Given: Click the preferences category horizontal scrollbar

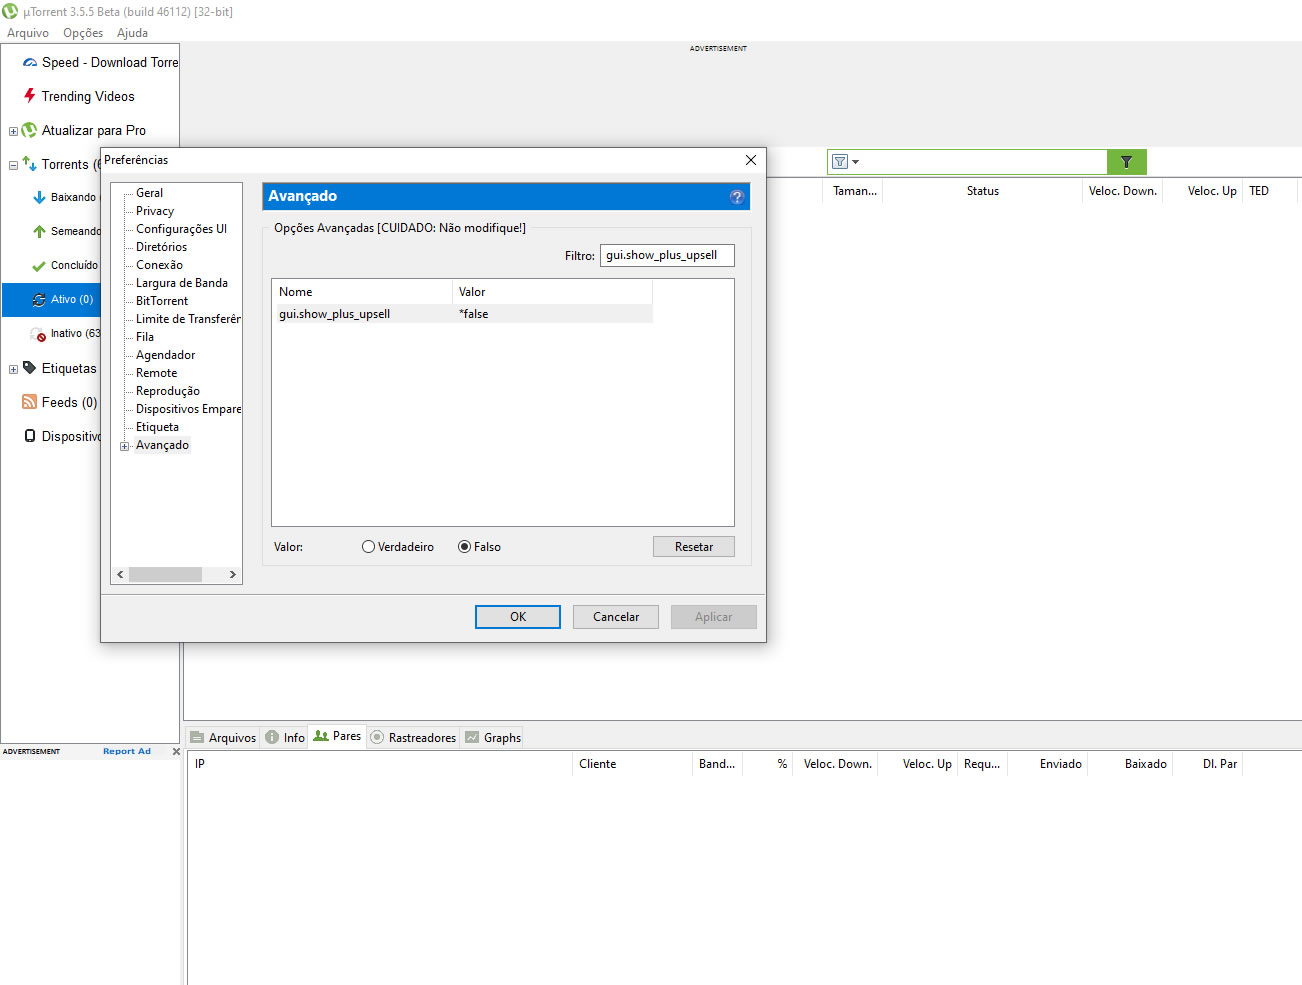Looking at the screenshot, I should [x=165, y=575].
